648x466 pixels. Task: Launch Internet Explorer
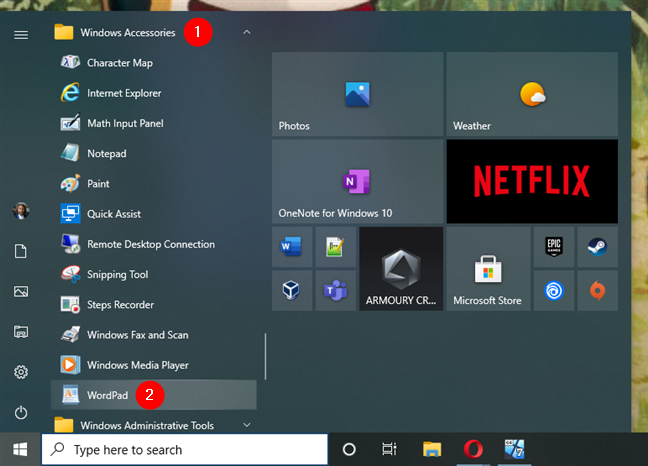tap(153, 93)
